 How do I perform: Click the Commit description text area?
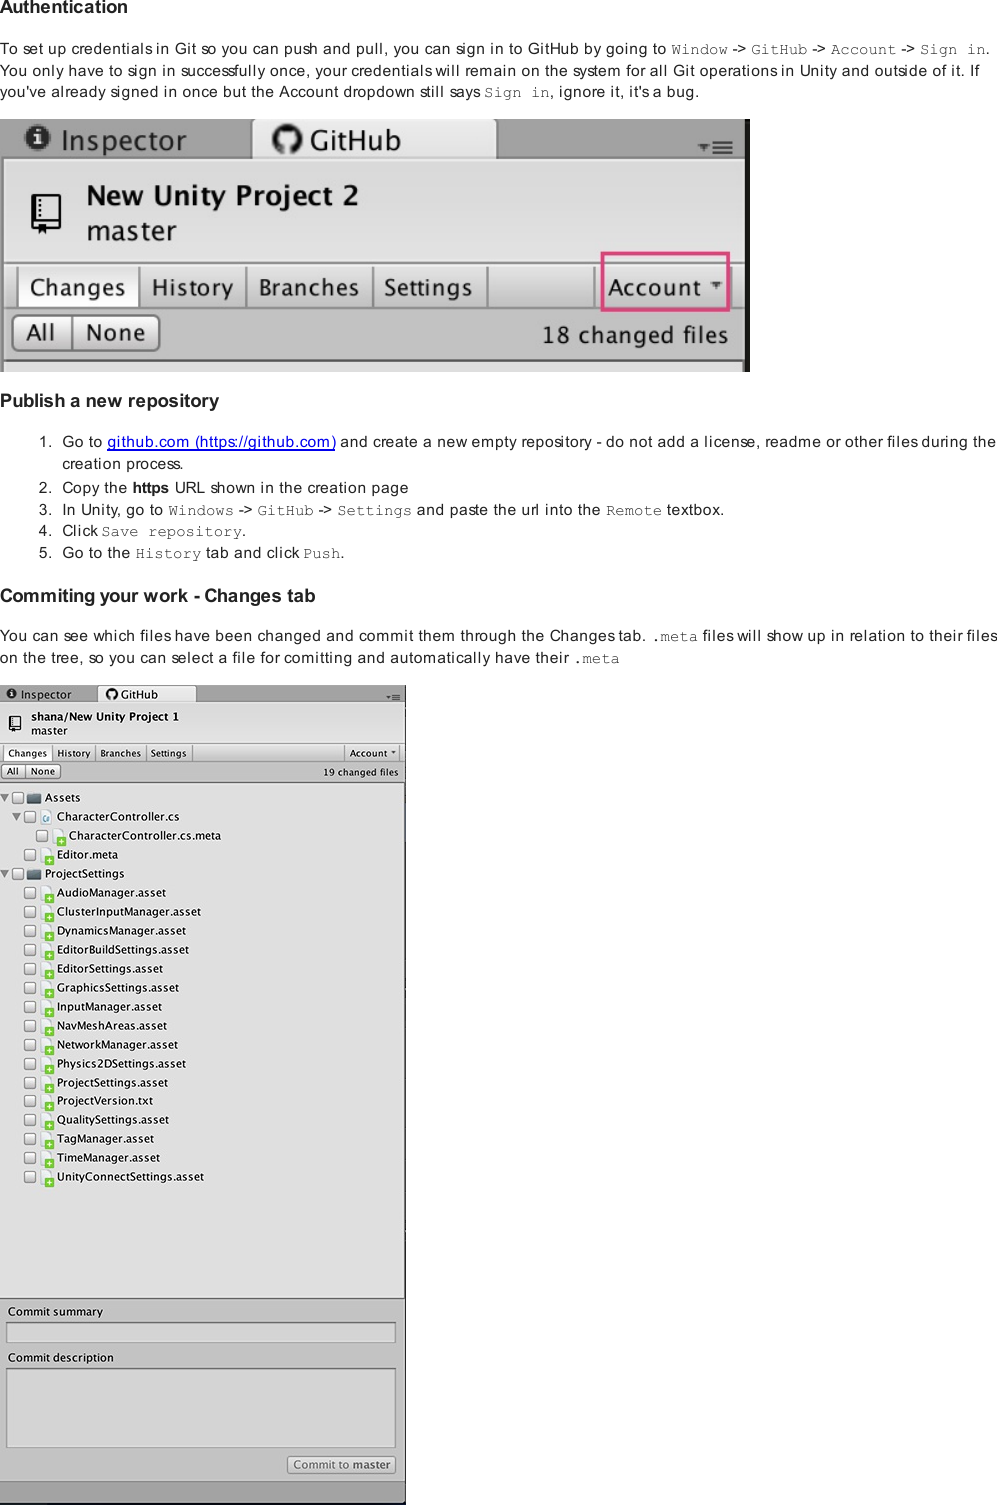(201, 1408)
